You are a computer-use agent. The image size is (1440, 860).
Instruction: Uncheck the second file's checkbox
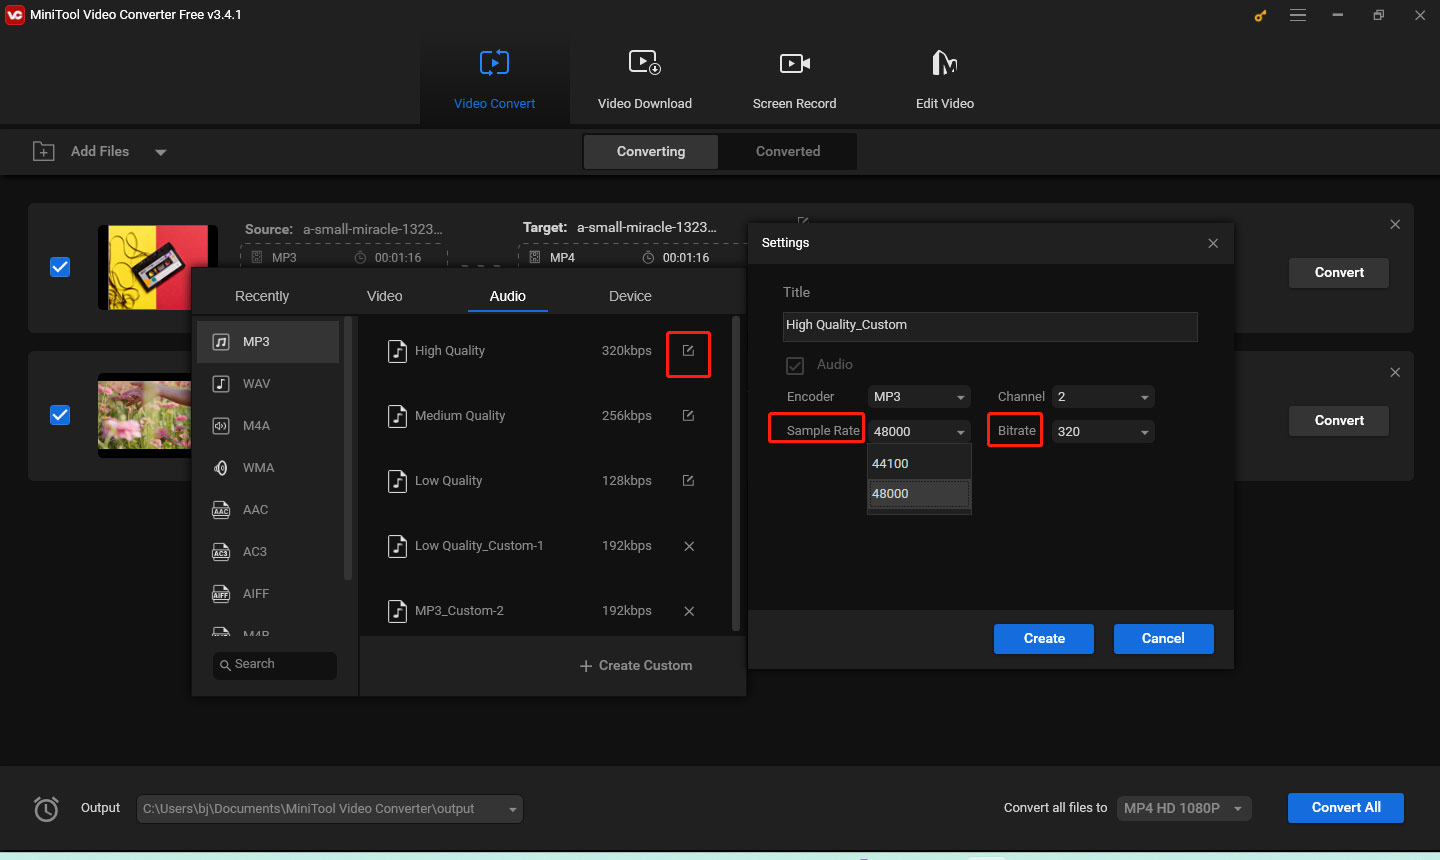(x=60, y=415)
